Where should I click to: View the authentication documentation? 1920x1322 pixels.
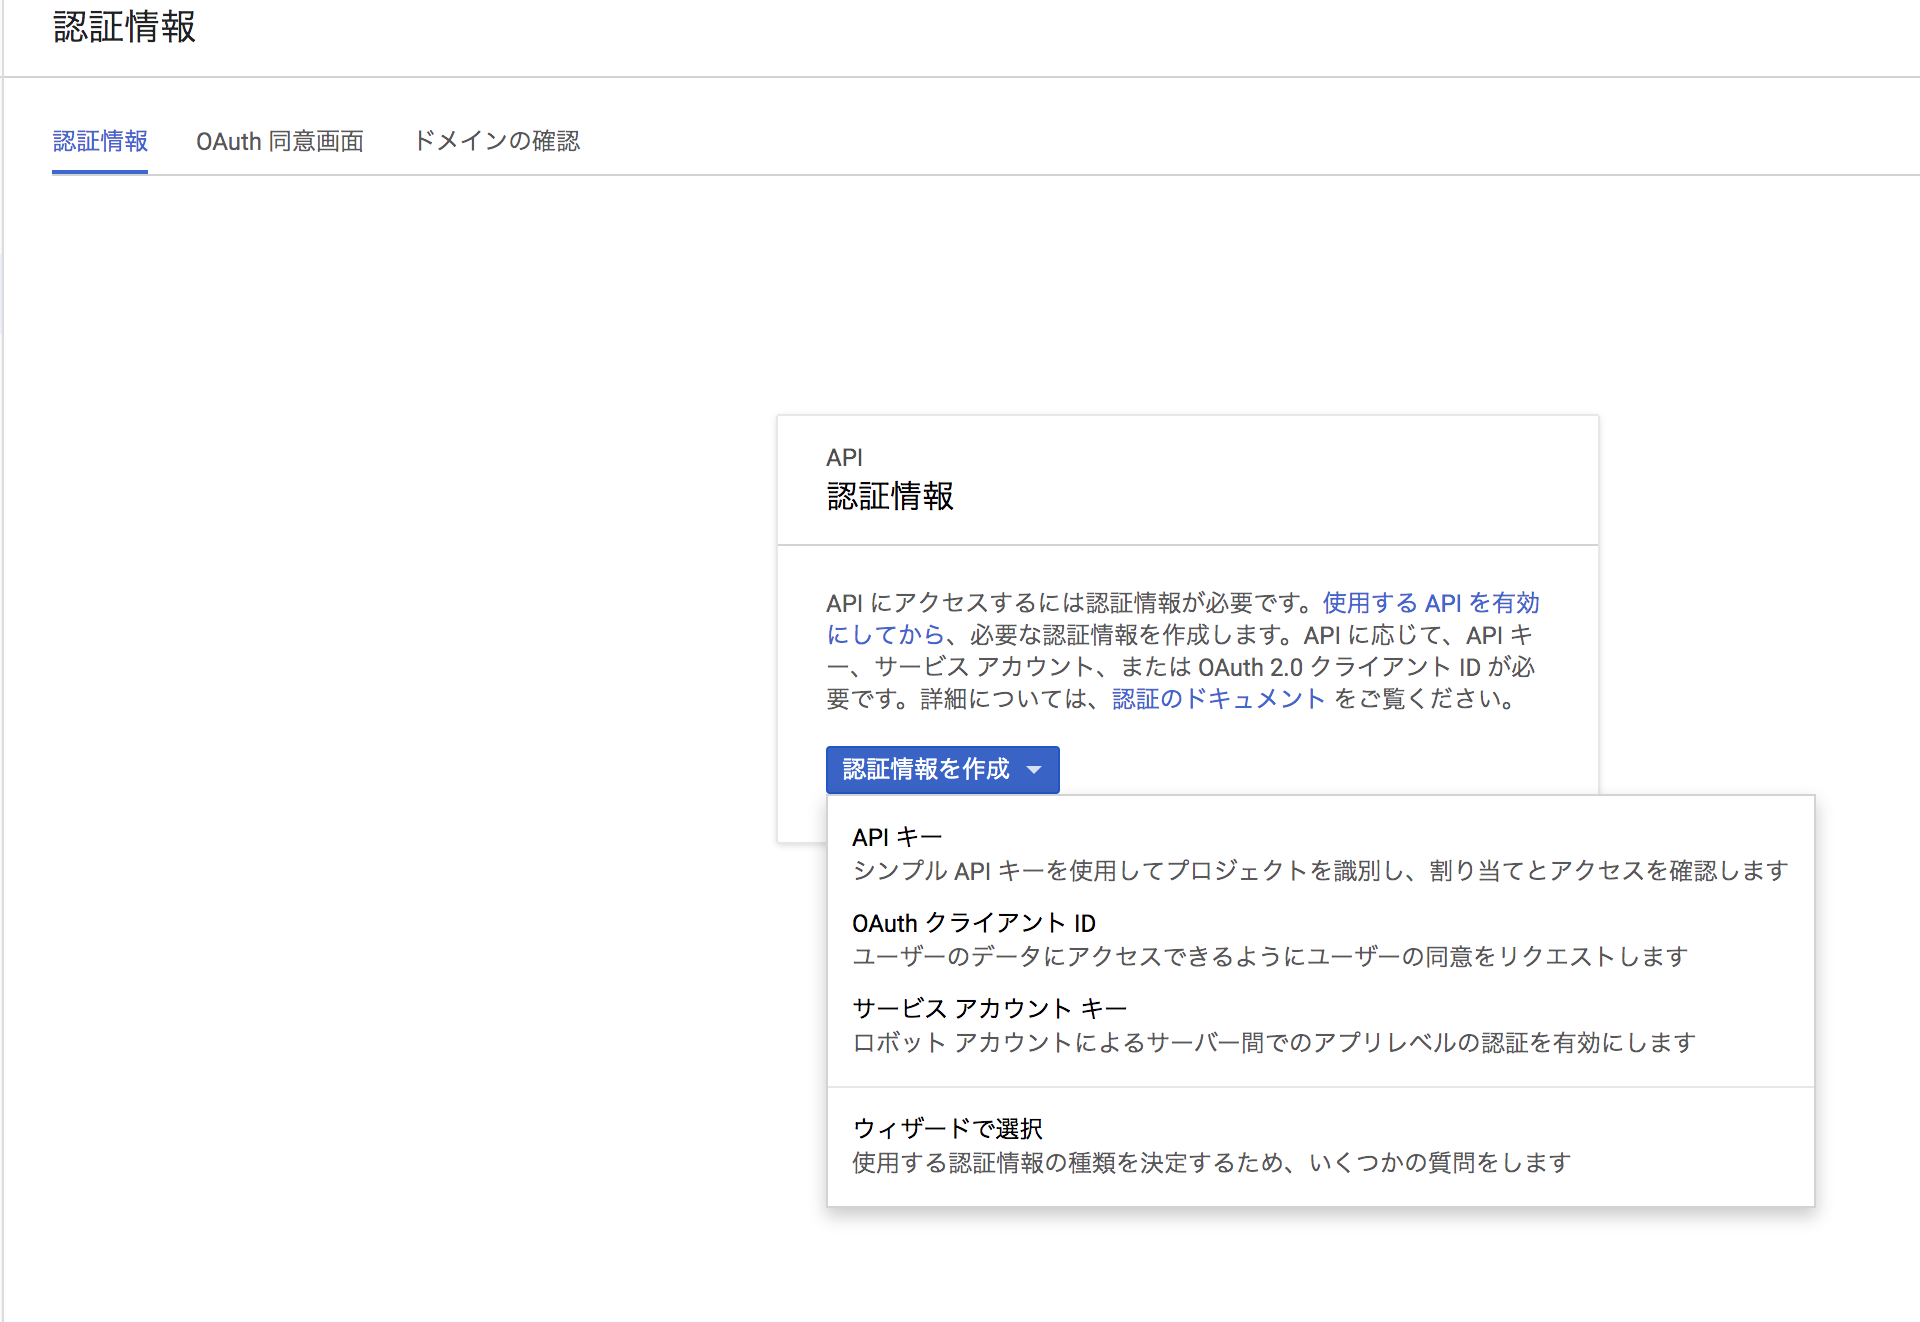tap(1217, 699)
